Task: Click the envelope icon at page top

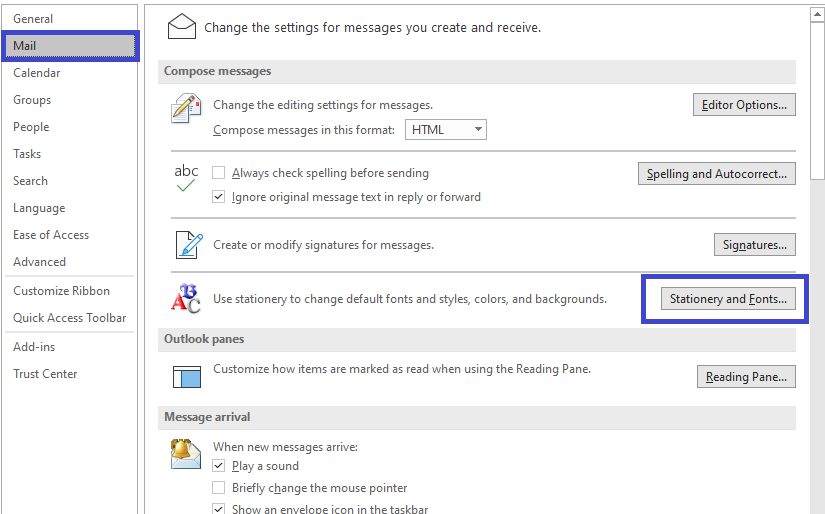Action: tap(182, 26)
